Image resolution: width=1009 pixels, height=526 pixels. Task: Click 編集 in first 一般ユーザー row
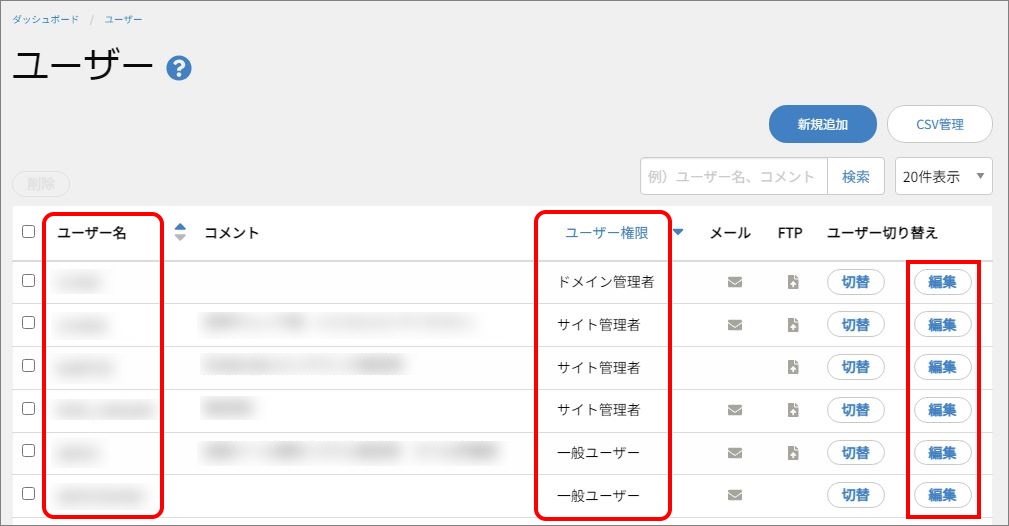(942, 453)
